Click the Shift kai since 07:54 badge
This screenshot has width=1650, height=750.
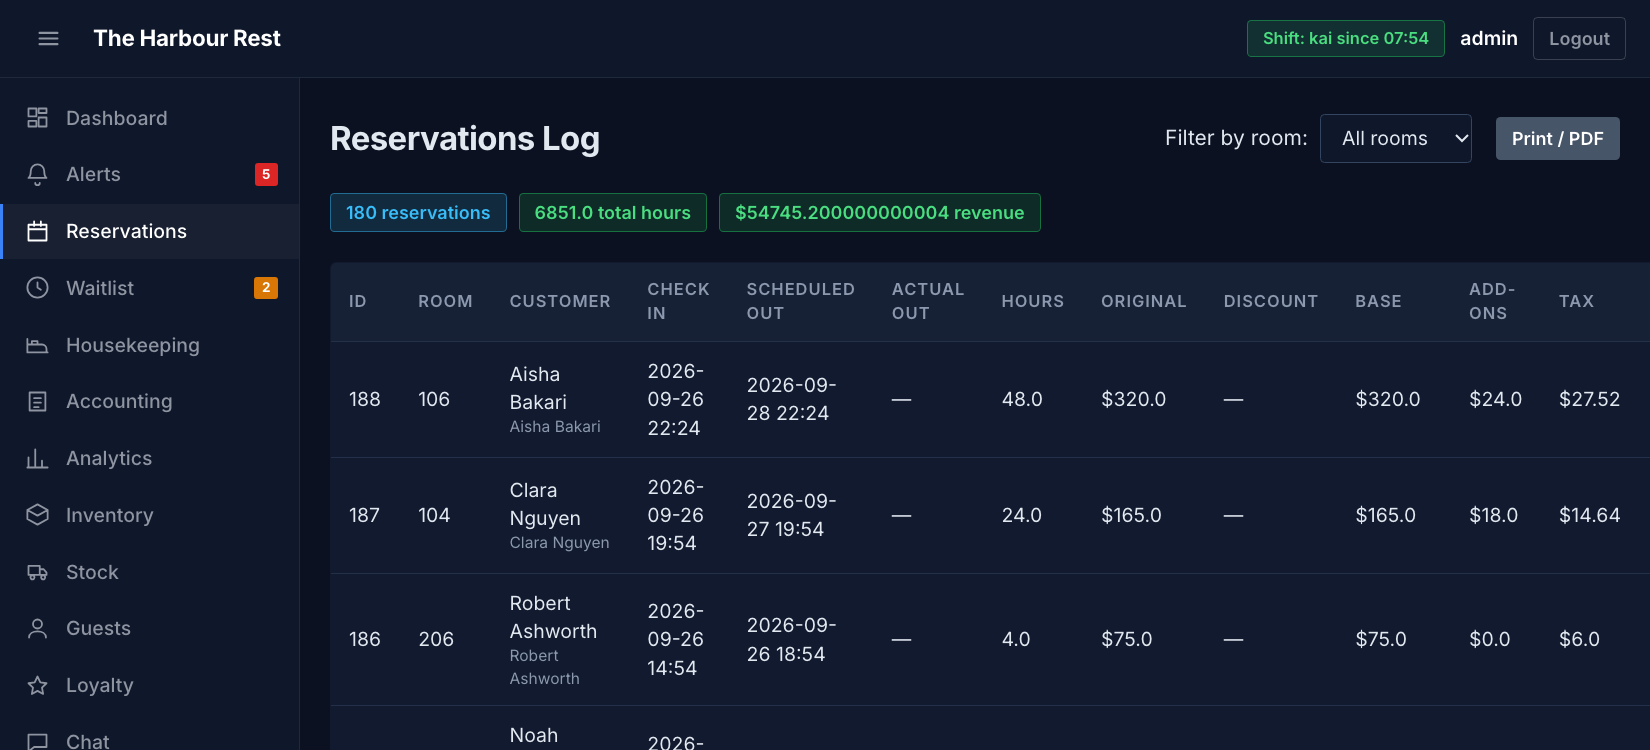(1345, 38)
